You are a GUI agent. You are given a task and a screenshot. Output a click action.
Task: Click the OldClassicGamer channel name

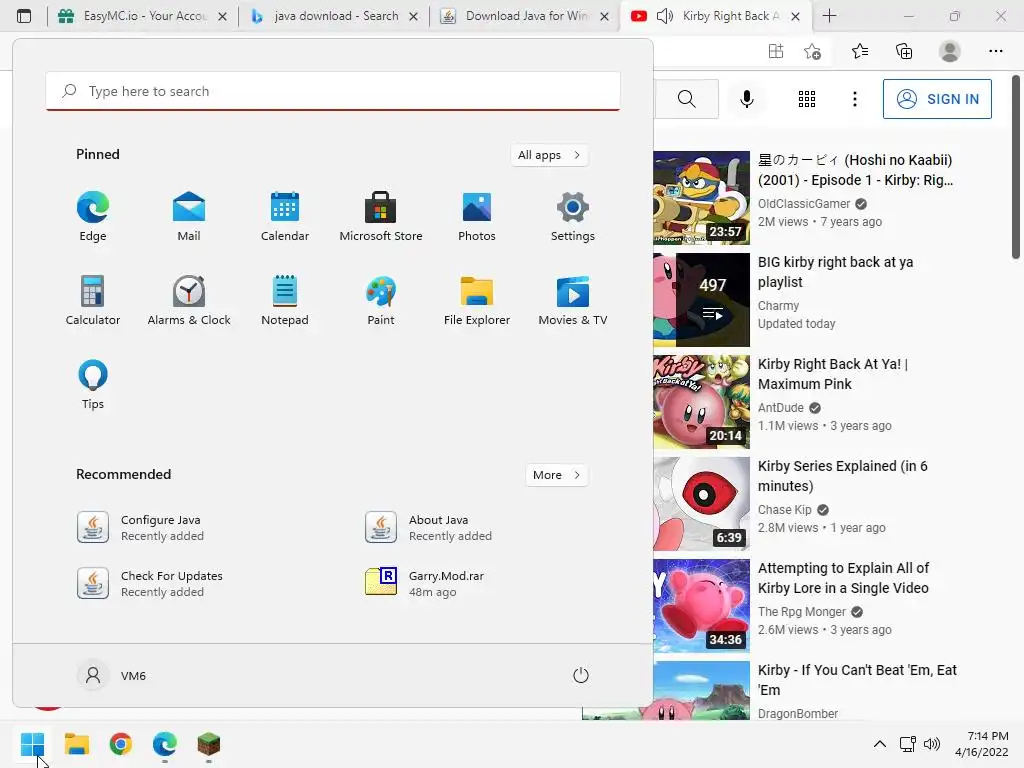point(804,204)
